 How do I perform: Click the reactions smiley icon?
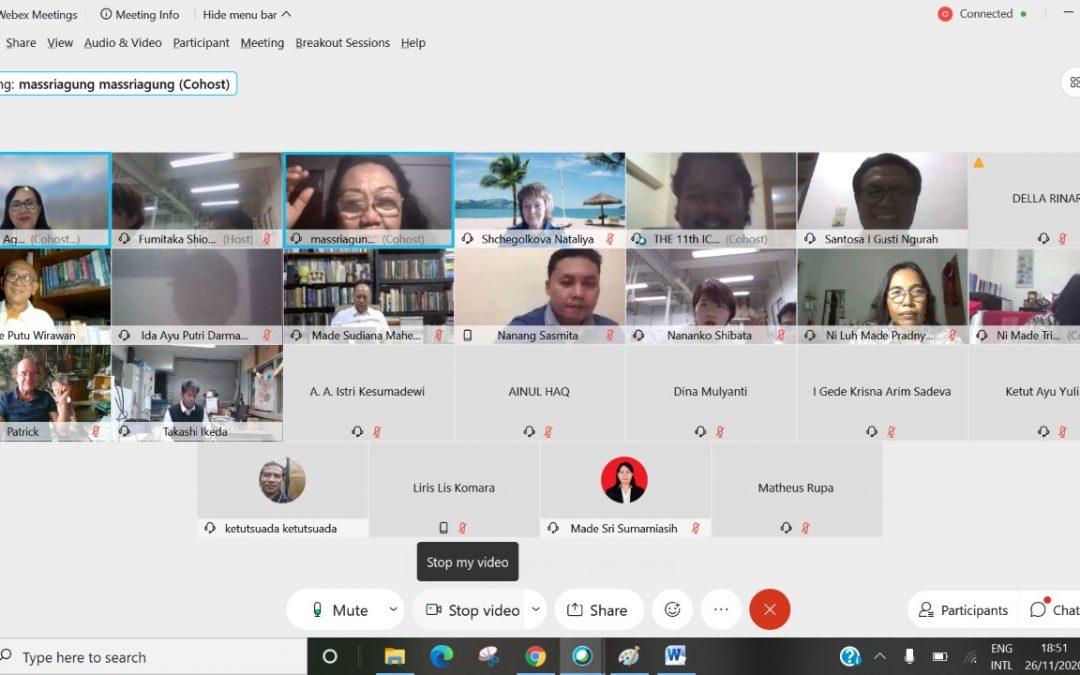coord(672,610)
